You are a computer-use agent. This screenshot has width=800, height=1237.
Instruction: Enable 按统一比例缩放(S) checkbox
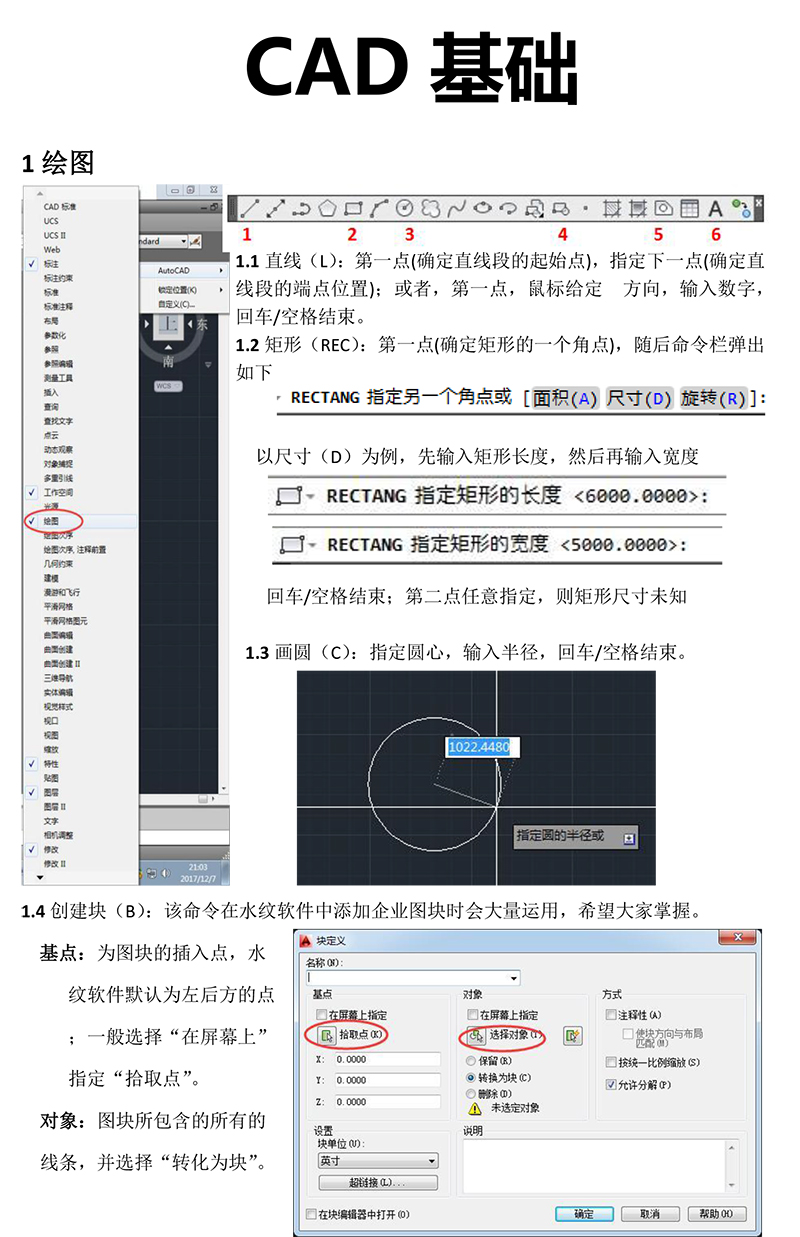pos(611,1062)
